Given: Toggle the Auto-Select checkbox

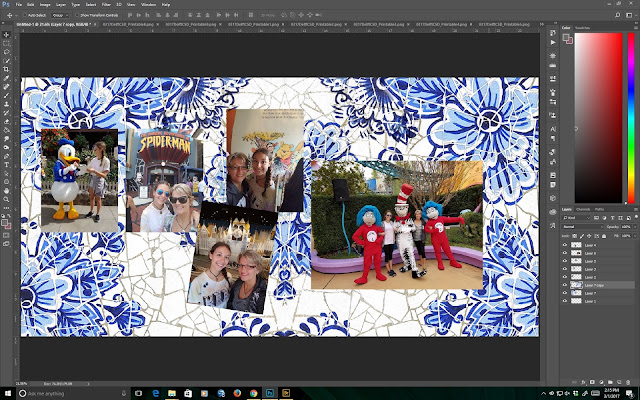Looking at the screenshot, I should (x=25, y=15).
